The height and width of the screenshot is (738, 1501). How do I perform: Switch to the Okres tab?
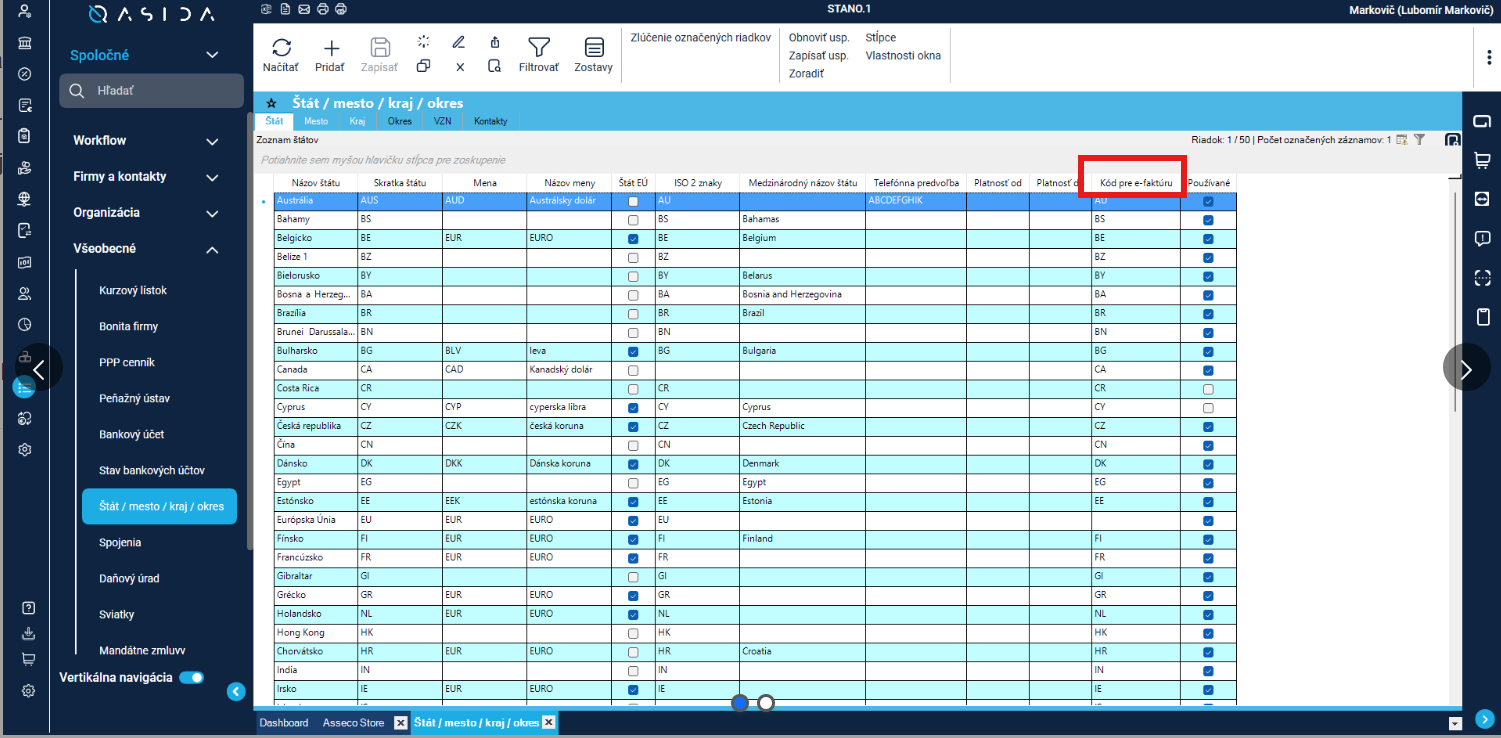(x=400, y=121)
